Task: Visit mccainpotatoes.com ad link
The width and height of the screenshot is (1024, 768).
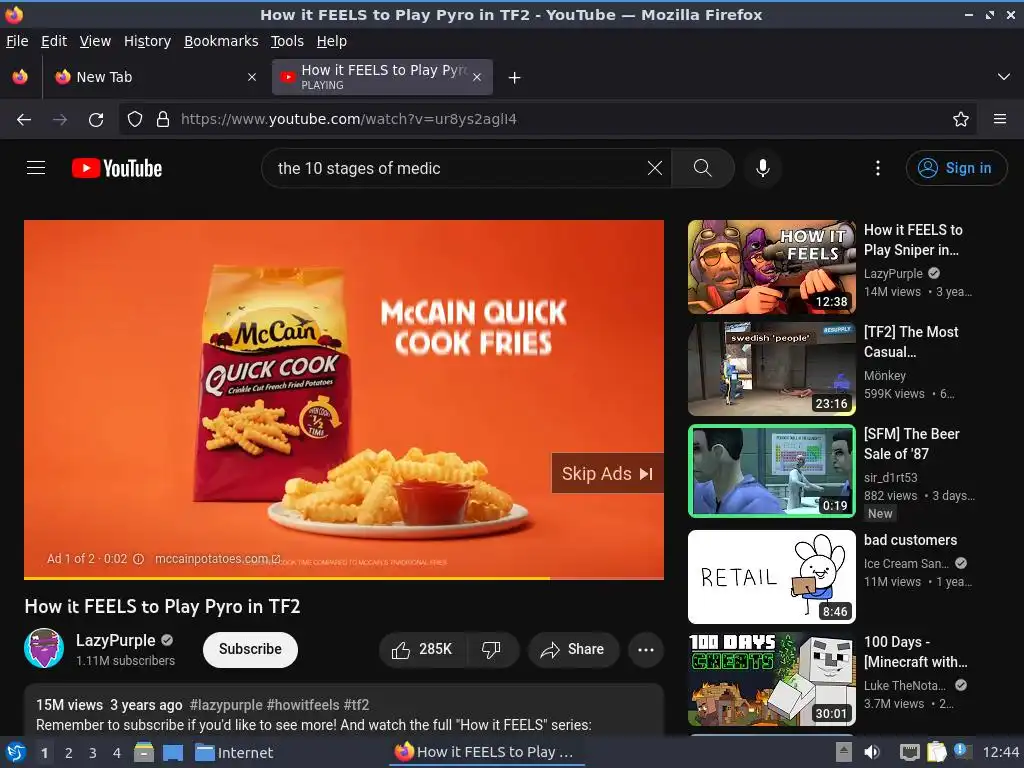Action: 217,559
